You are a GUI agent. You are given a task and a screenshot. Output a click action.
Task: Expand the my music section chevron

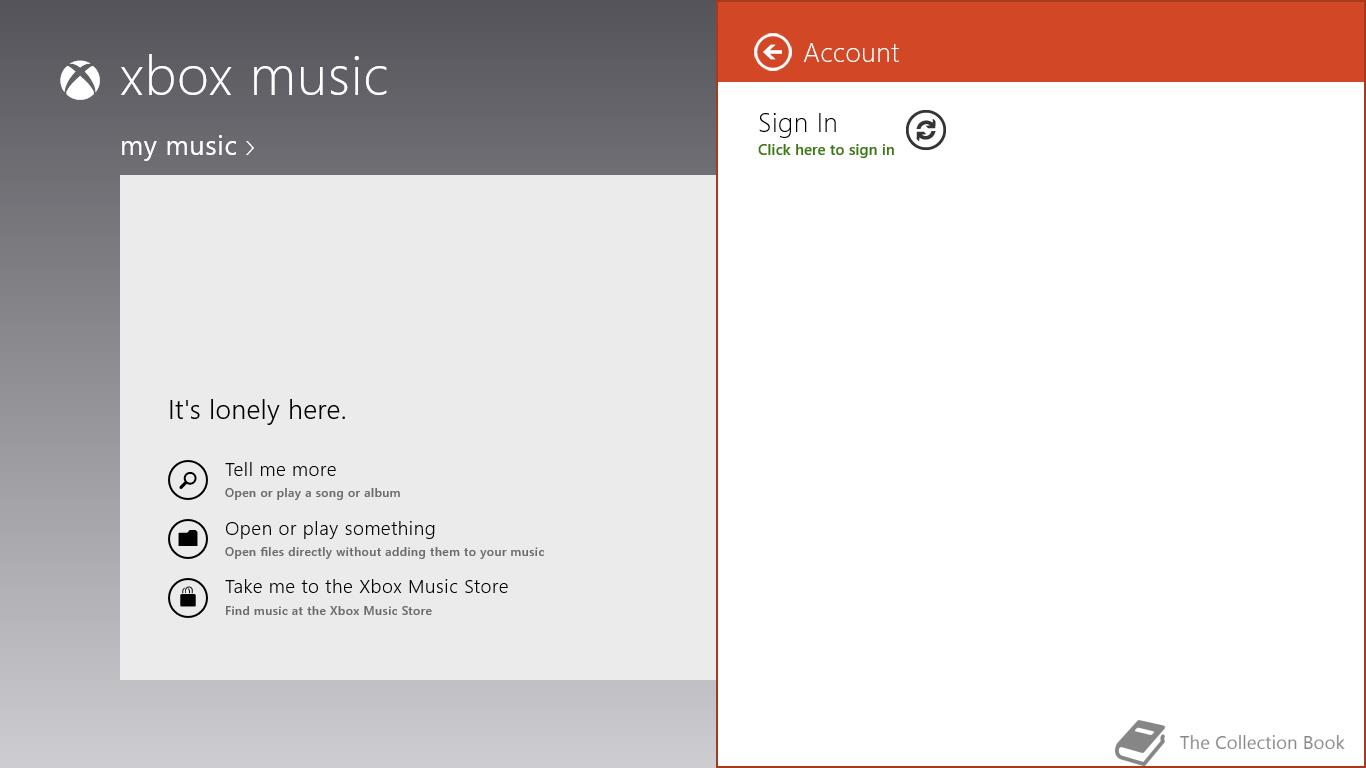pos(250,148)
